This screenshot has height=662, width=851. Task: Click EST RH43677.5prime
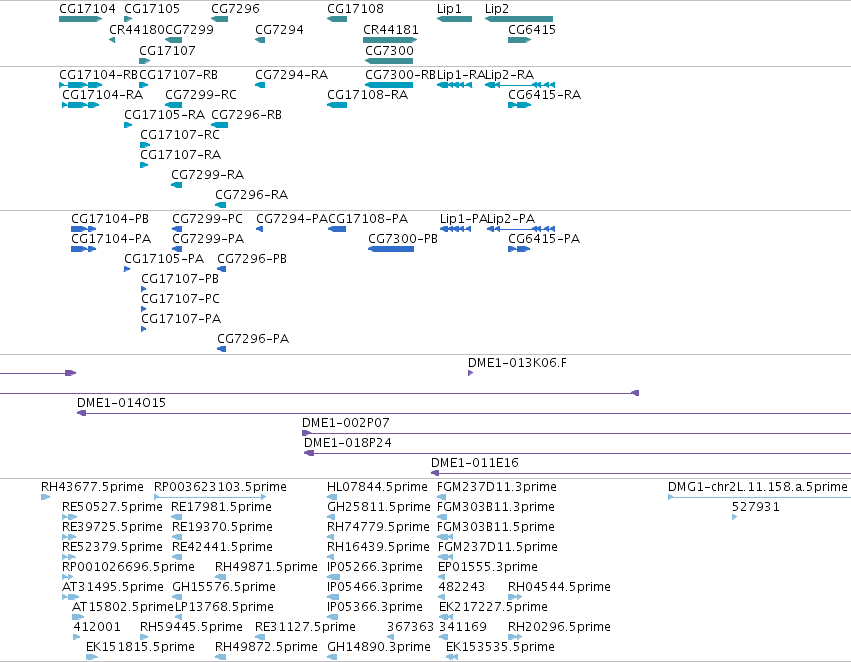coord(46,497)
